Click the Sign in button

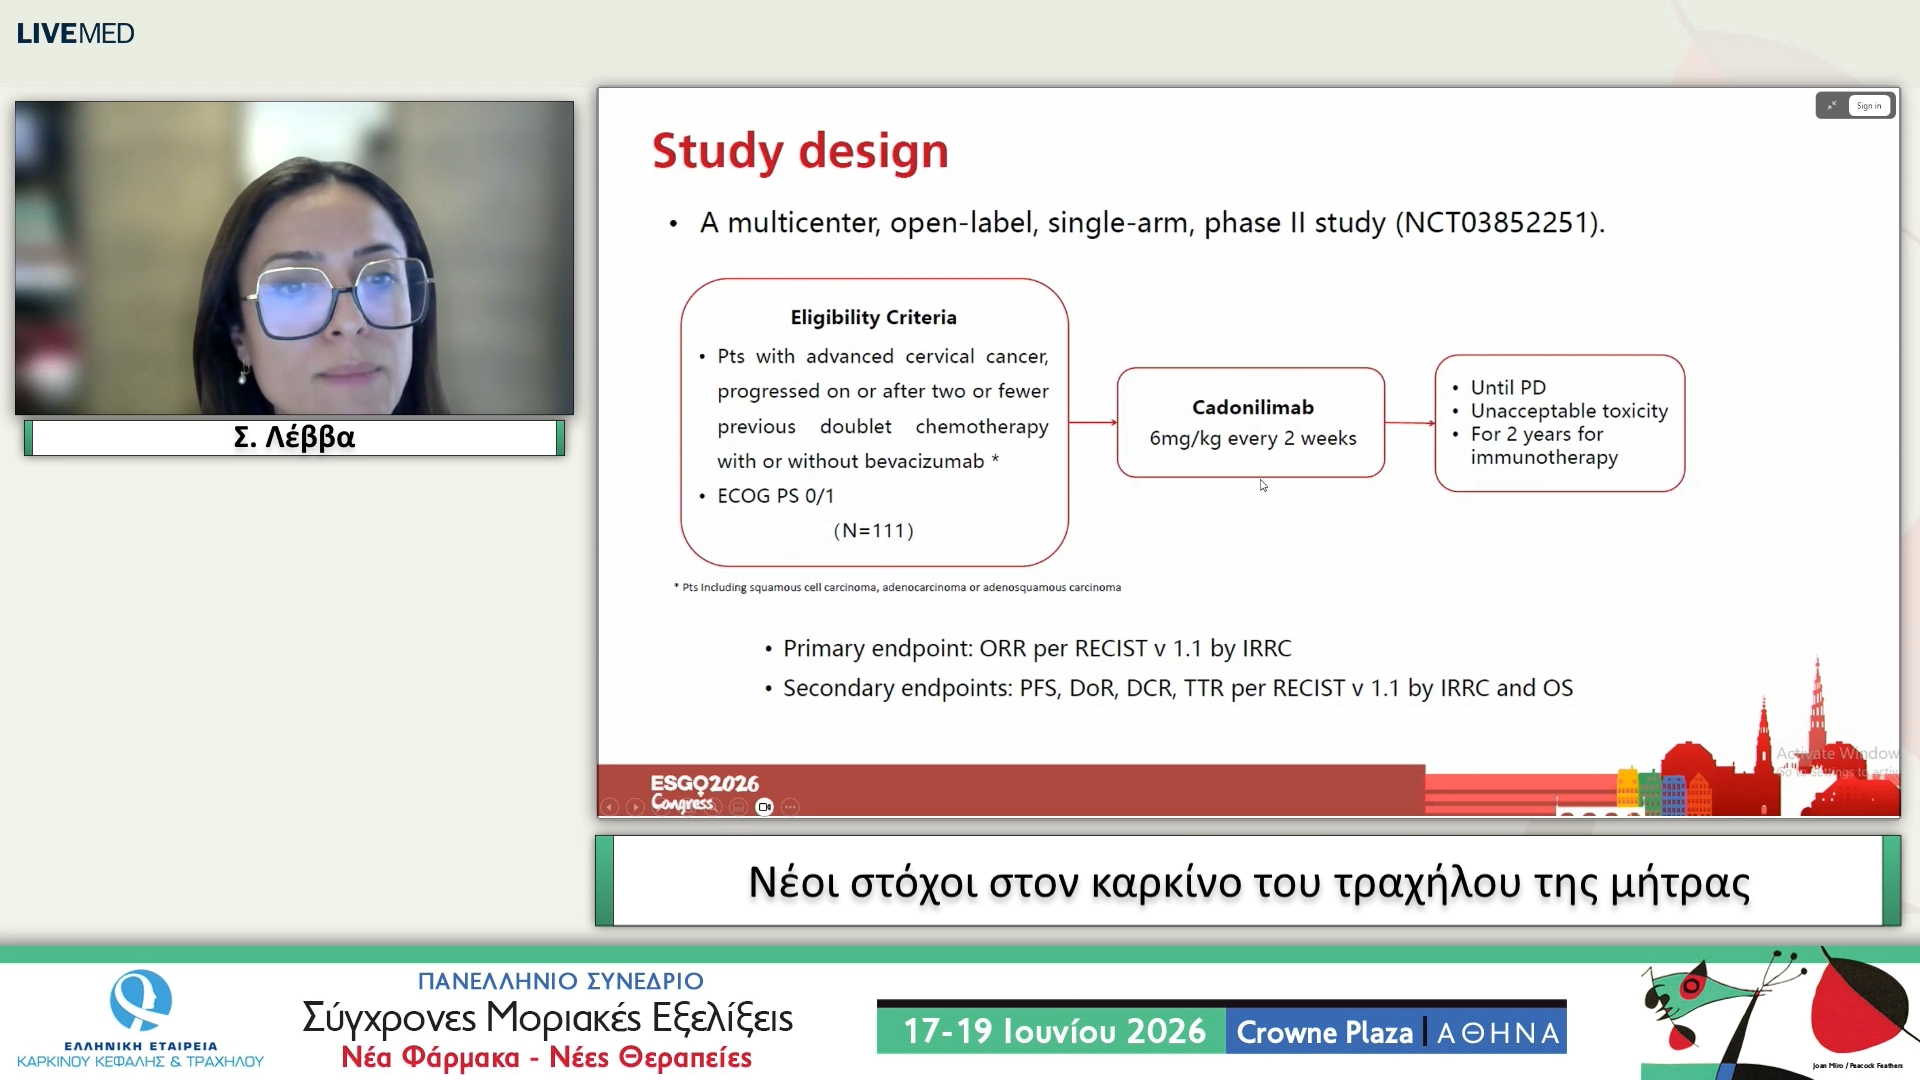1869,105
